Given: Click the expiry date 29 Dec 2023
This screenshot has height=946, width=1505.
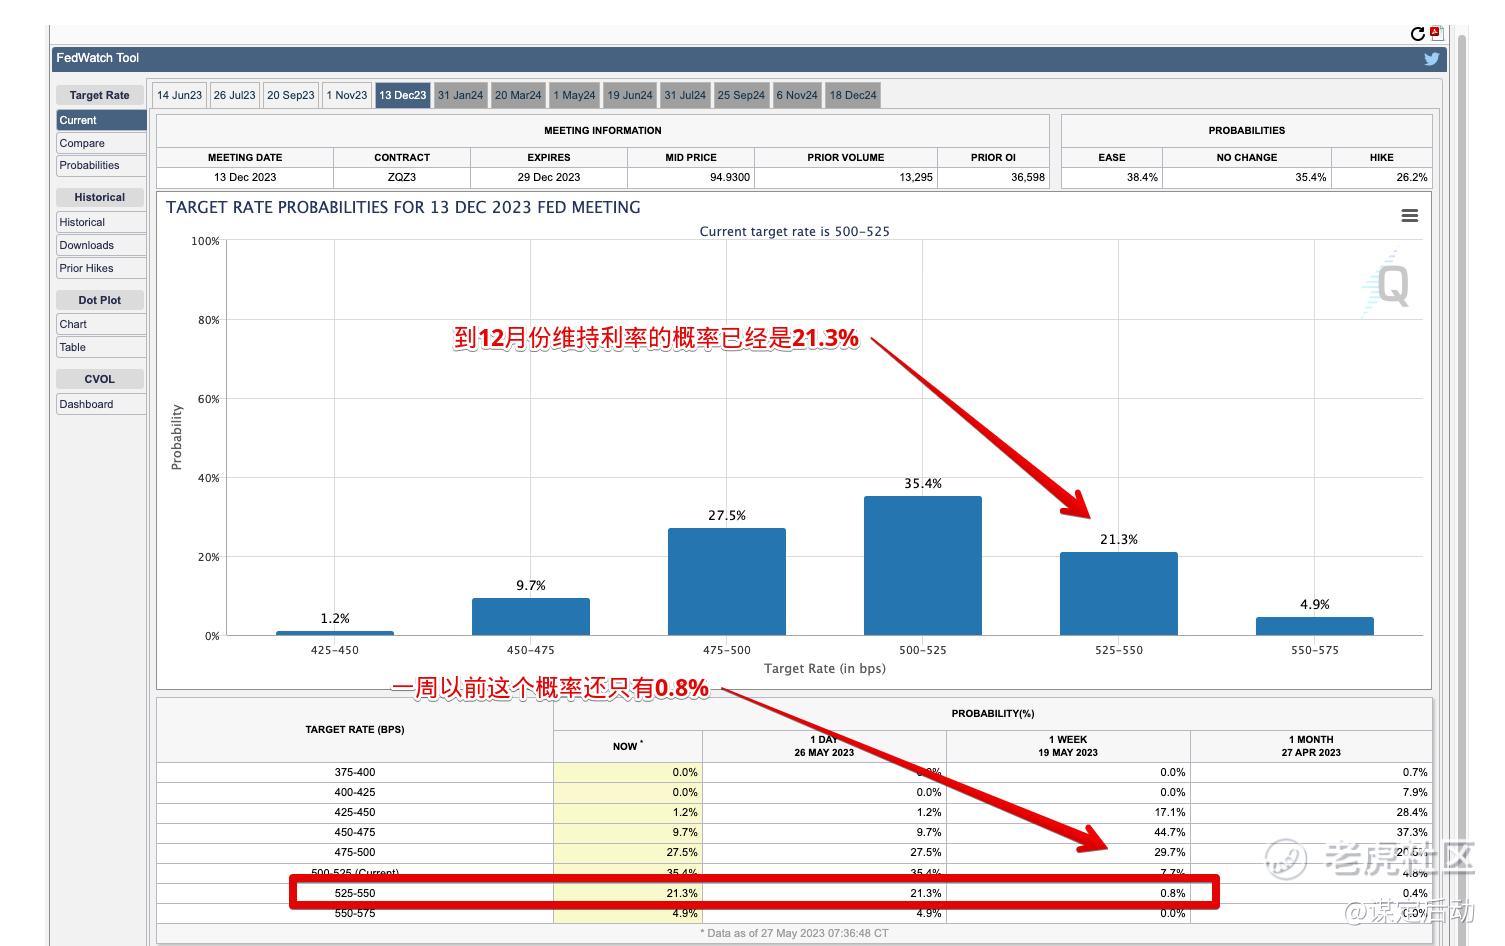Looking at the screenshot, I should tap(549, 177).
